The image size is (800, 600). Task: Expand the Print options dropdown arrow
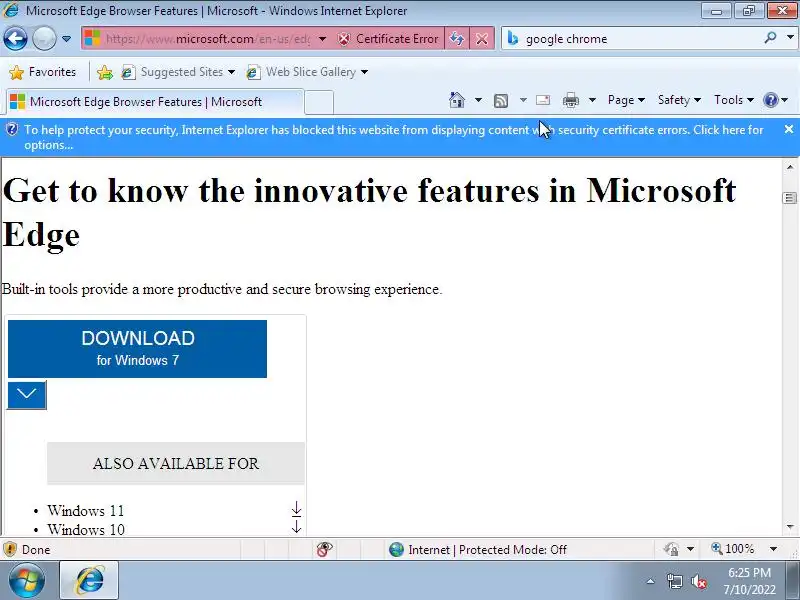[x=592, y=100]
